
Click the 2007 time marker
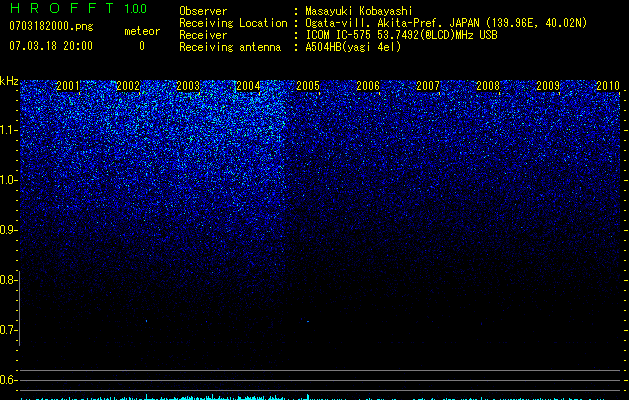[428, 86]
